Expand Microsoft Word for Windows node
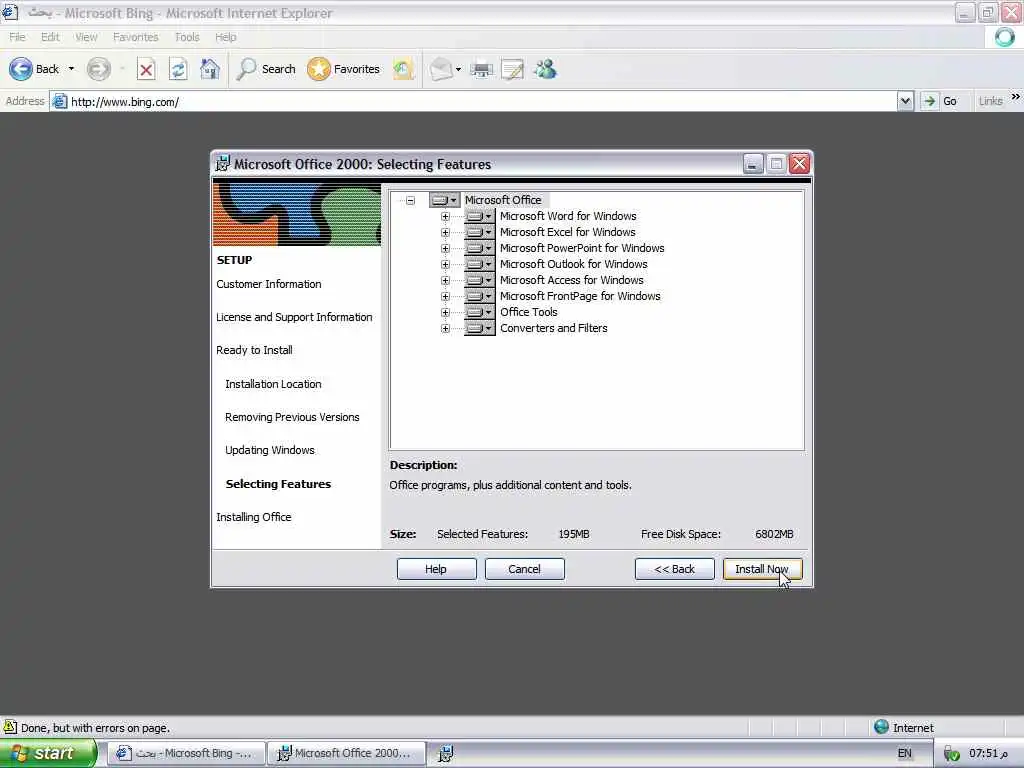1024x768 pixels. [445, 216]
